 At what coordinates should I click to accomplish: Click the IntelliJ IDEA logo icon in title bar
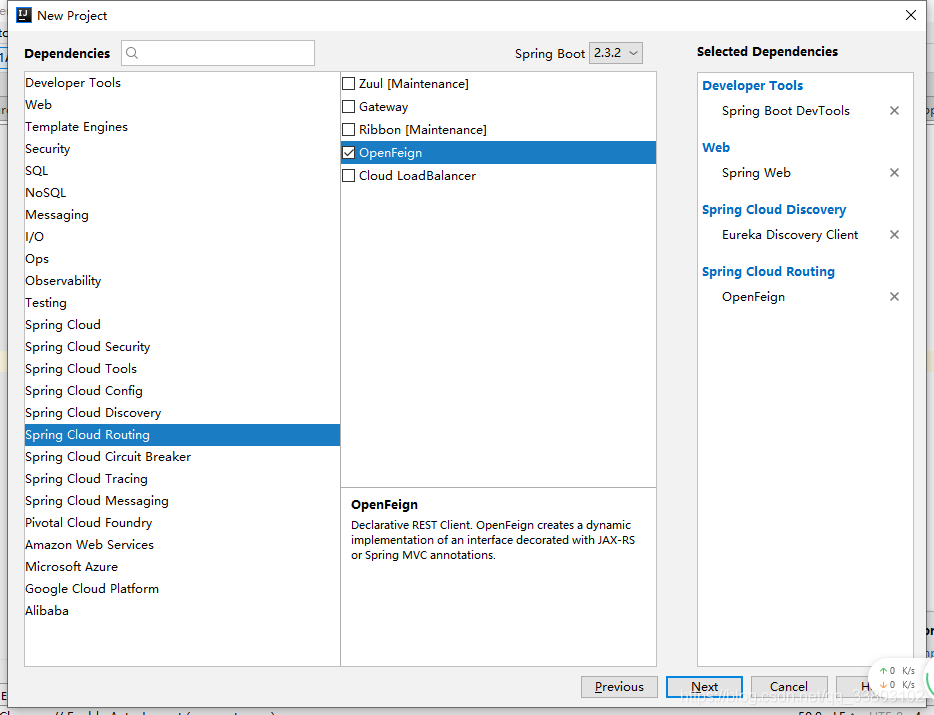pyautogui.click(x=24, y=15)
